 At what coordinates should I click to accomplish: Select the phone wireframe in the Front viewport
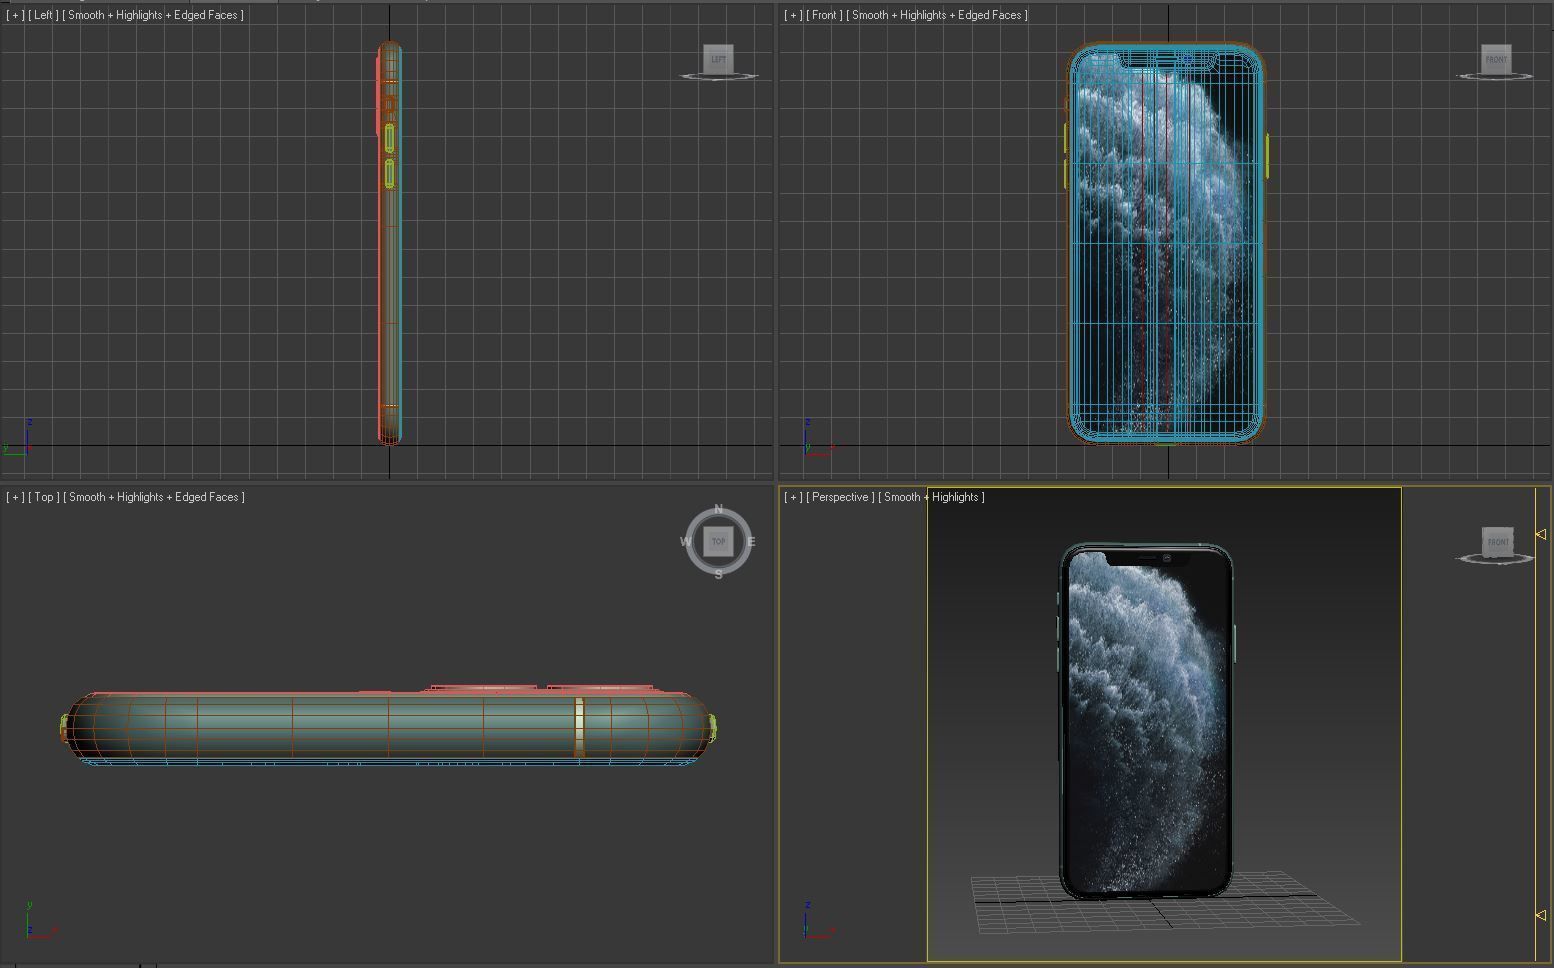1166,243
